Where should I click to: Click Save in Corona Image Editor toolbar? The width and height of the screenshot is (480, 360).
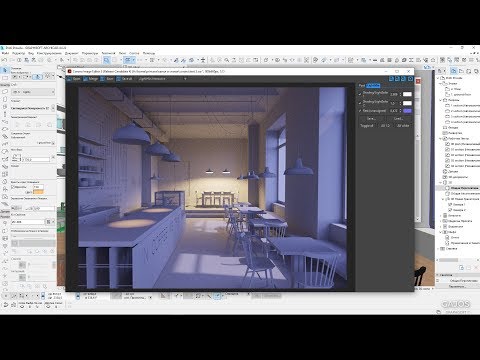click(107, 79)
